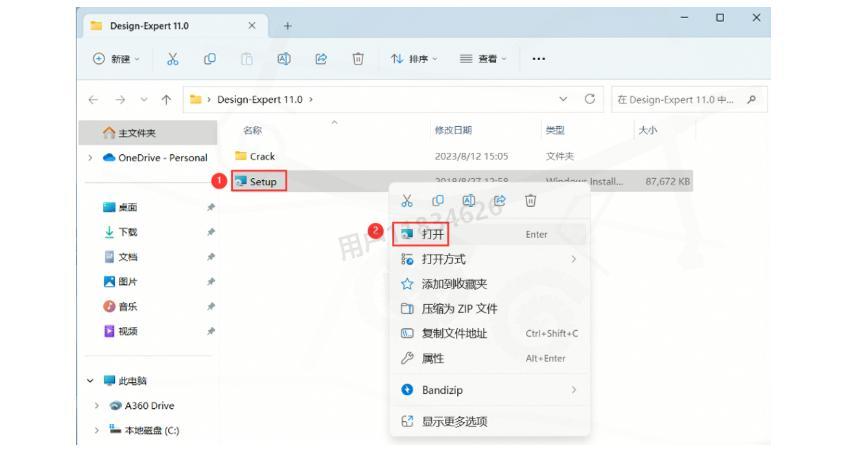Open the recent locations dropdown arrow

[x=144, y=100]
